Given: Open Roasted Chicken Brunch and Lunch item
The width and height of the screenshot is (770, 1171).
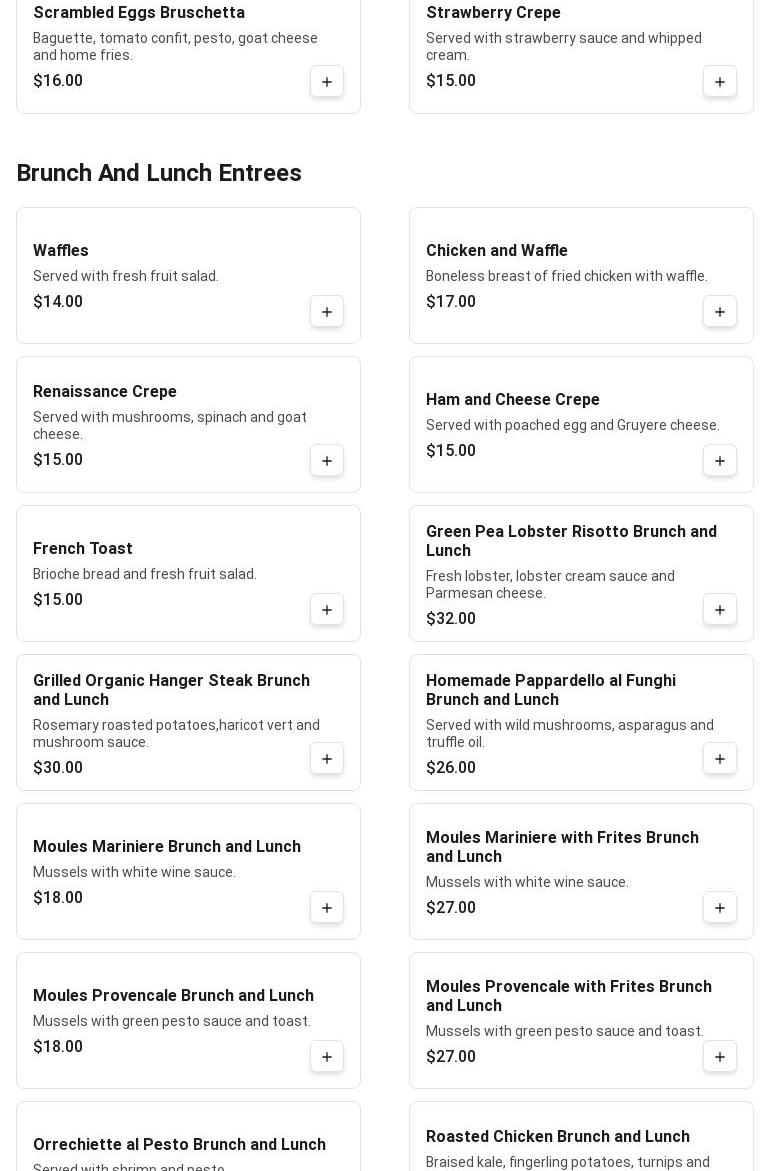Looking at the screenshot, I should click(558, 1136).
